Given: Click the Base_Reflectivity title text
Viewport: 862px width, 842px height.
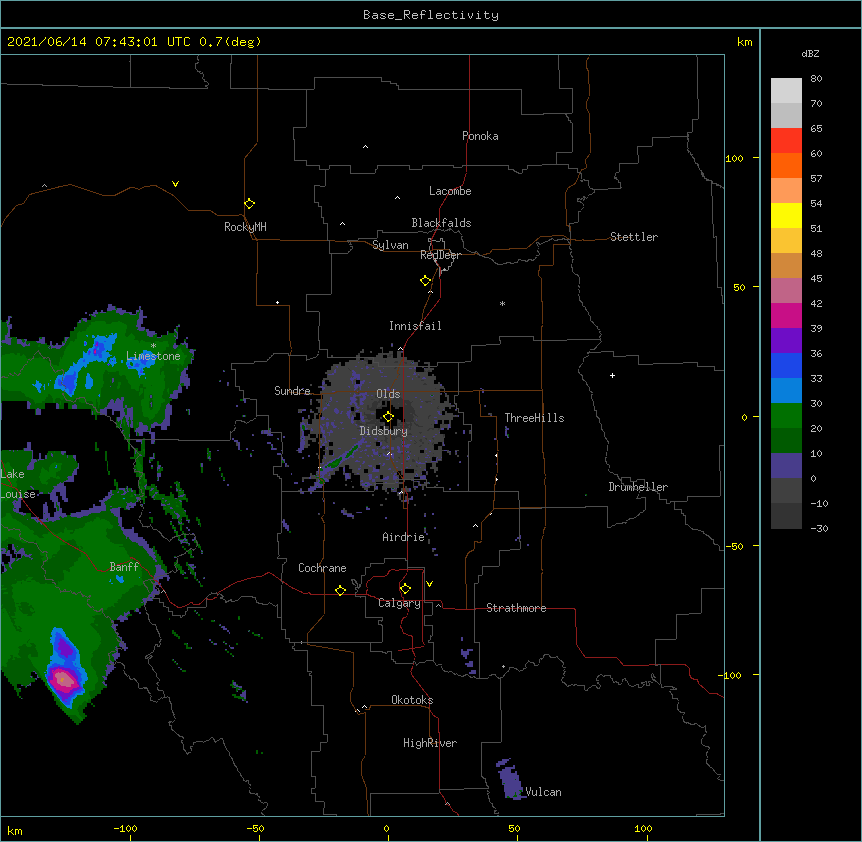Looking at the screenshot, I should pos(431,15).
